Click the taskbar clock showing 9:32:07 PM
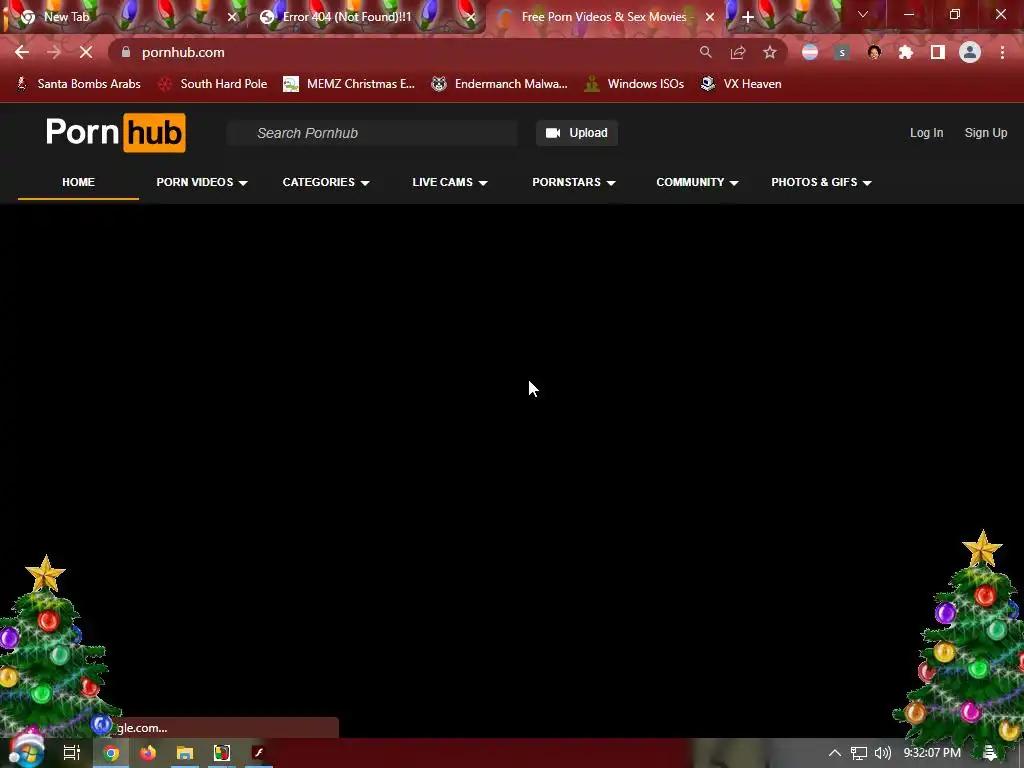Viewport: 1024px width, 768px height. tap(932, 753)
